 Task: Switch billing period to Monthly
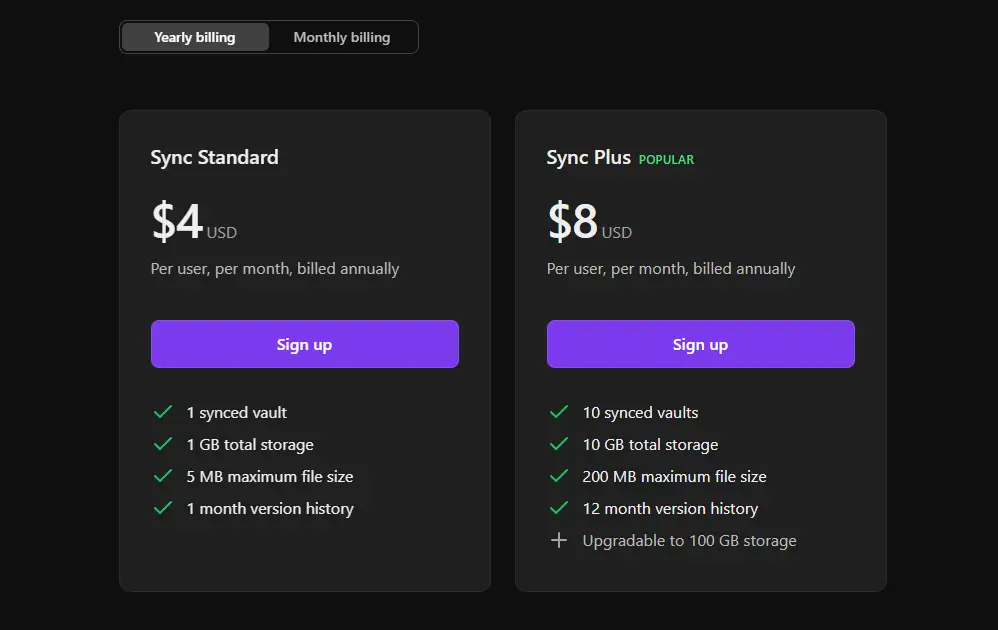coord(342,37)
